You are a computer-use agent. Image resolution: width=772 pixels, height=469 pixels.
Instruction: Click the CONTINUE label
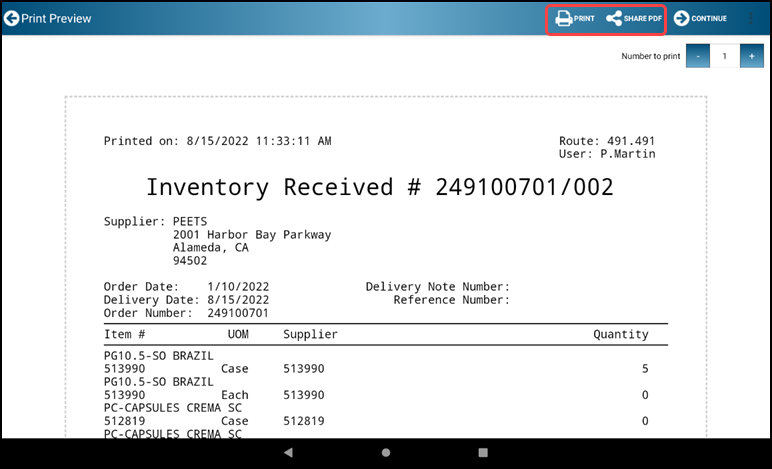pos(709,19)
